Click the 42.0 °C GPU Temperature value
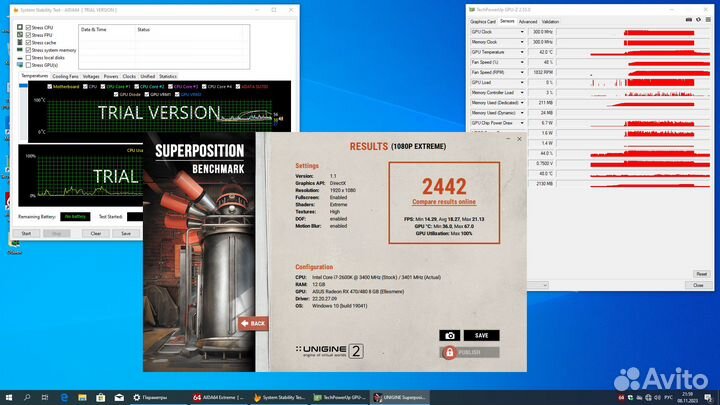720x405 pixels. pyautogui.click(x=542, y=52)
